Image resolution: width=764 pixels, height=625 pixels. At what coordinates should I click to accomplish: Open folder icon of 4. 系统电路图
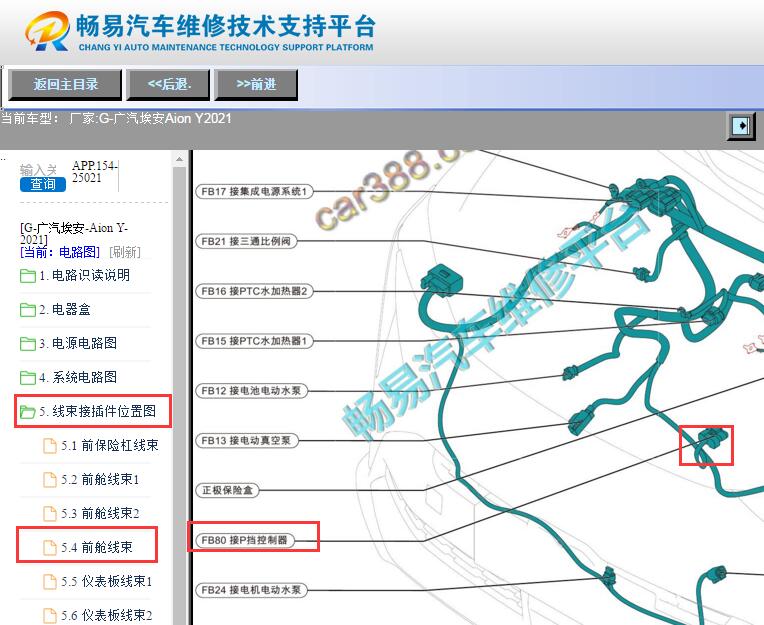(x=28, y=378)
